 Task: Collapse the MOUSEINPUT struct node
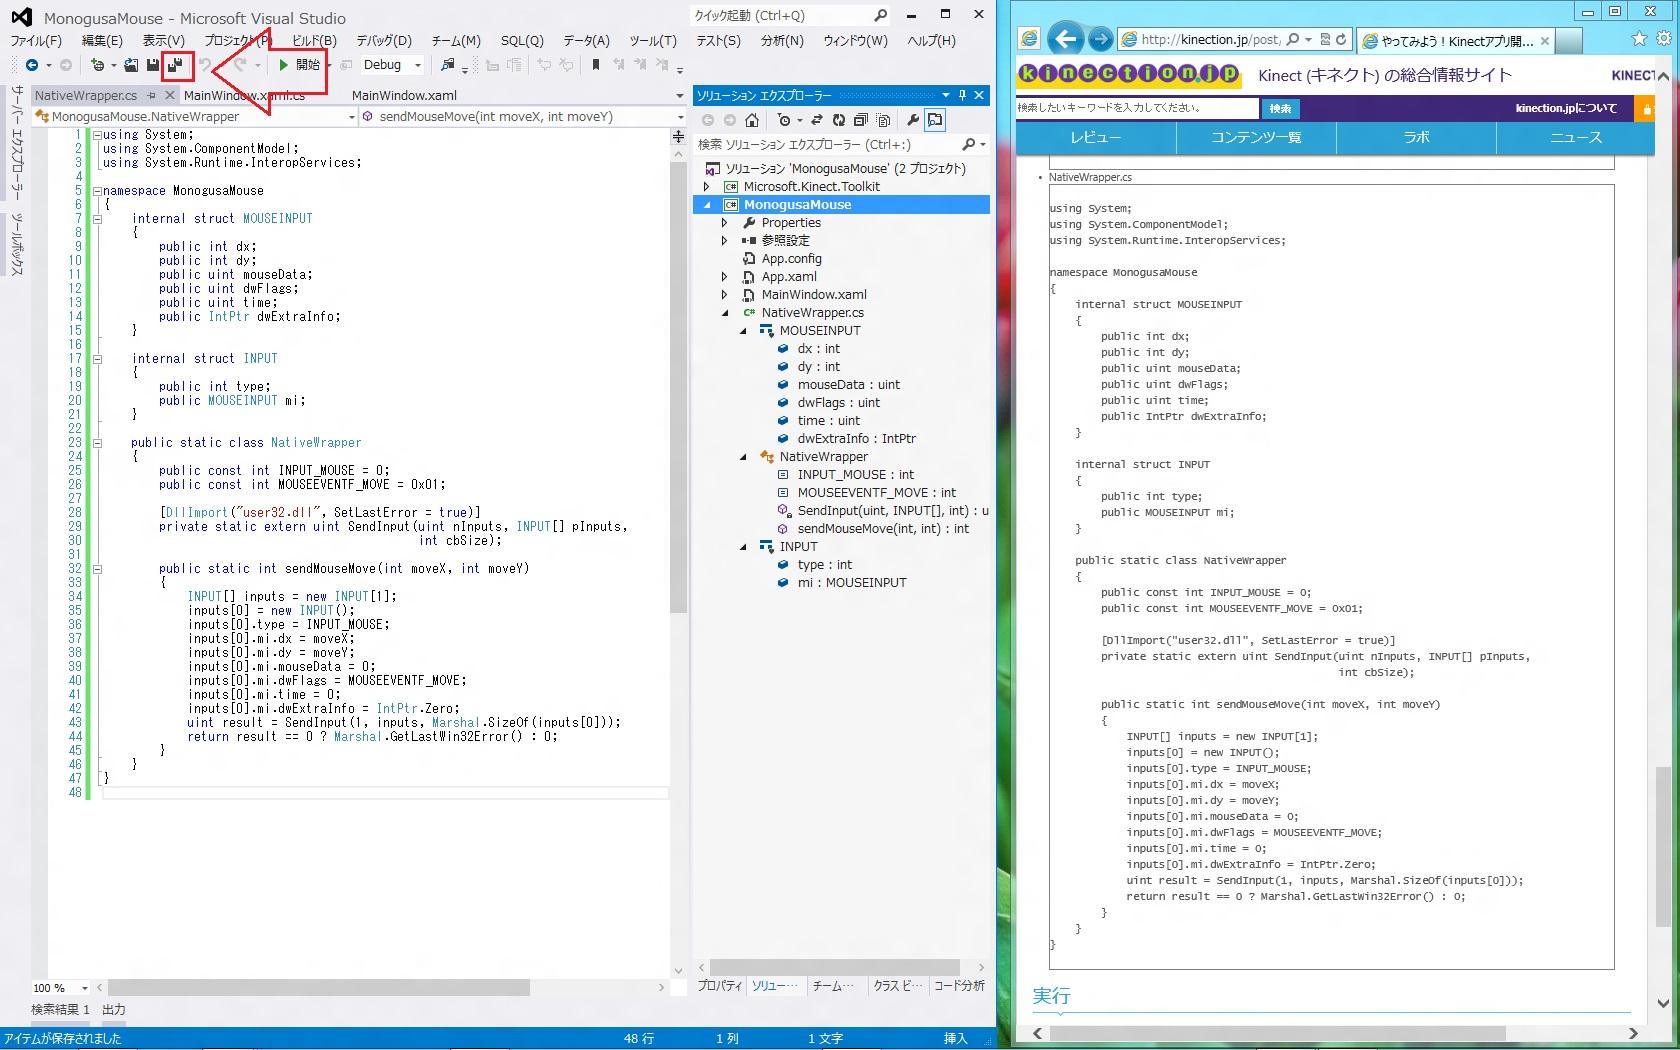[x=743, y=331]
